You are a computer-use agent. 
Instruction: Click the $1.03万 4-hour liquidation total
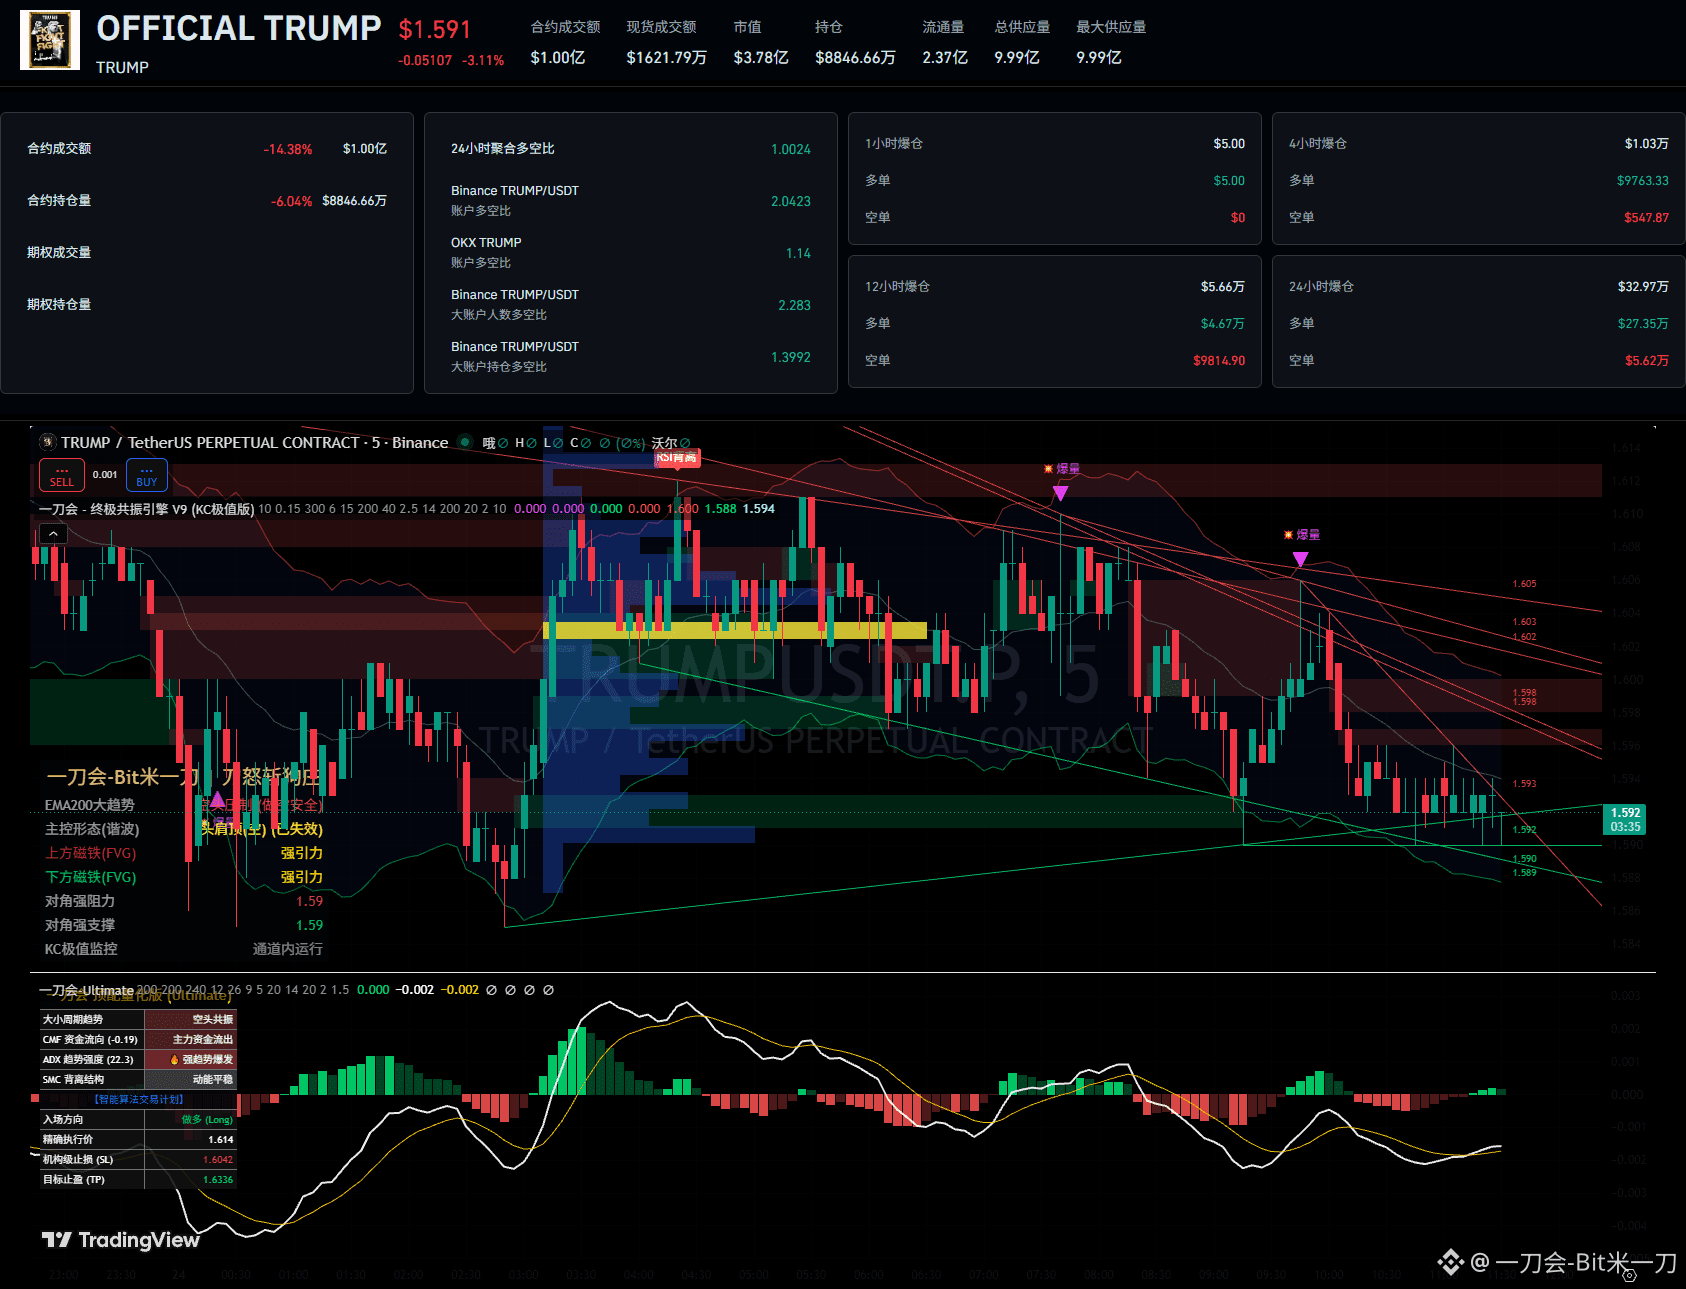[1647, 143]
